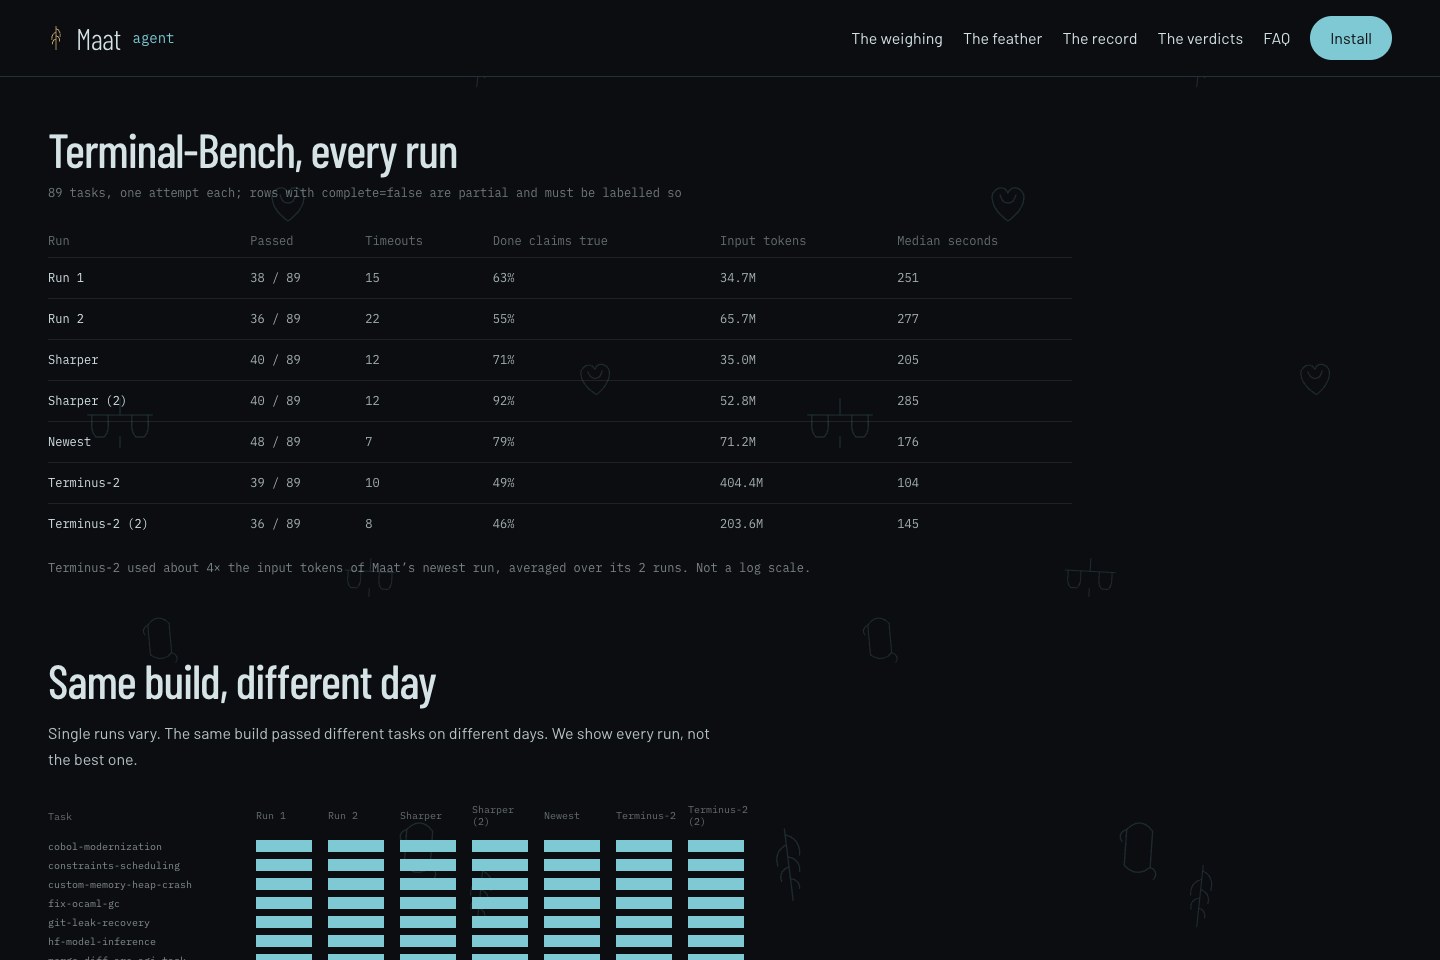Click the Install button

[1351, 38]
